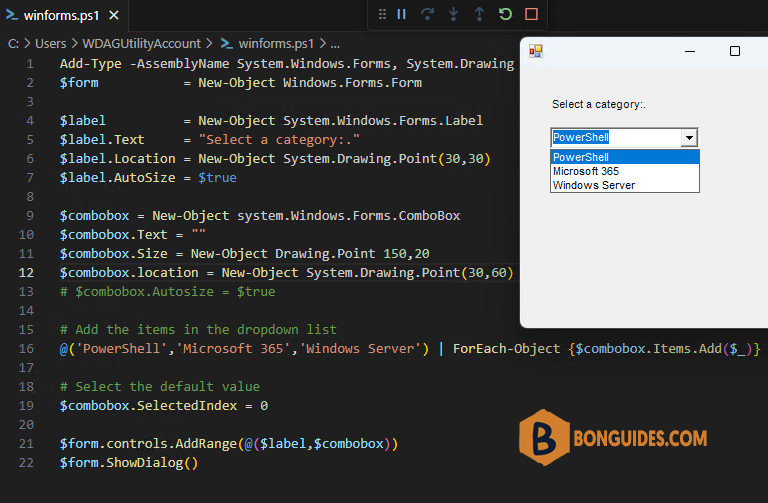Grab the debug toolbar drag handle
The height and width of the screenshot is (503, 768).
pyautogui.click(x=383, y=14)
